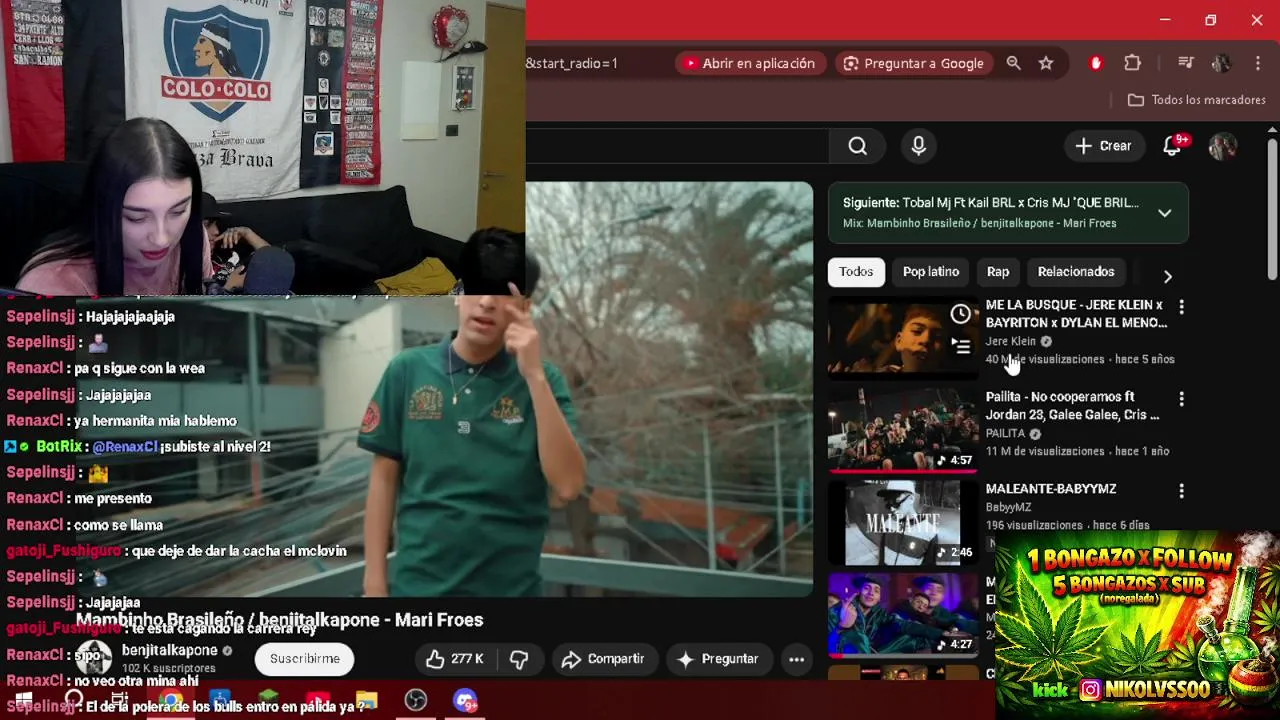Open the Windows Start button
The image size is (1280, 720).
click(x=22, y=701)
